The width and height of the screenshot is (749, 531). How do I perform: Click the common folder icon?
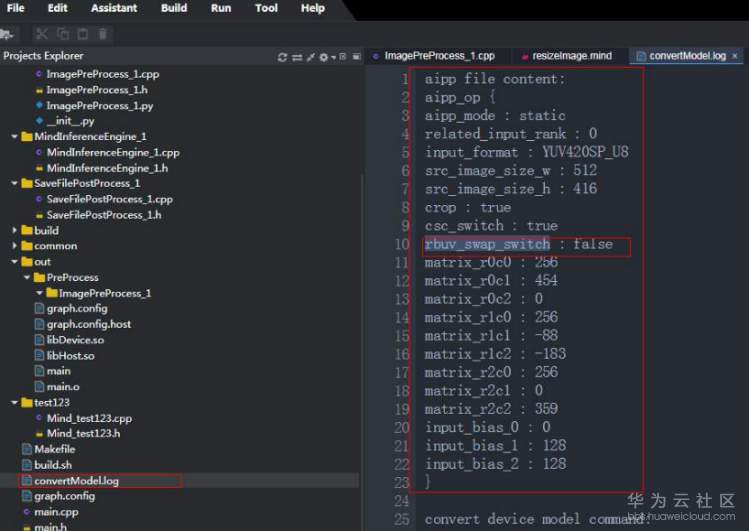click(27, 246)
